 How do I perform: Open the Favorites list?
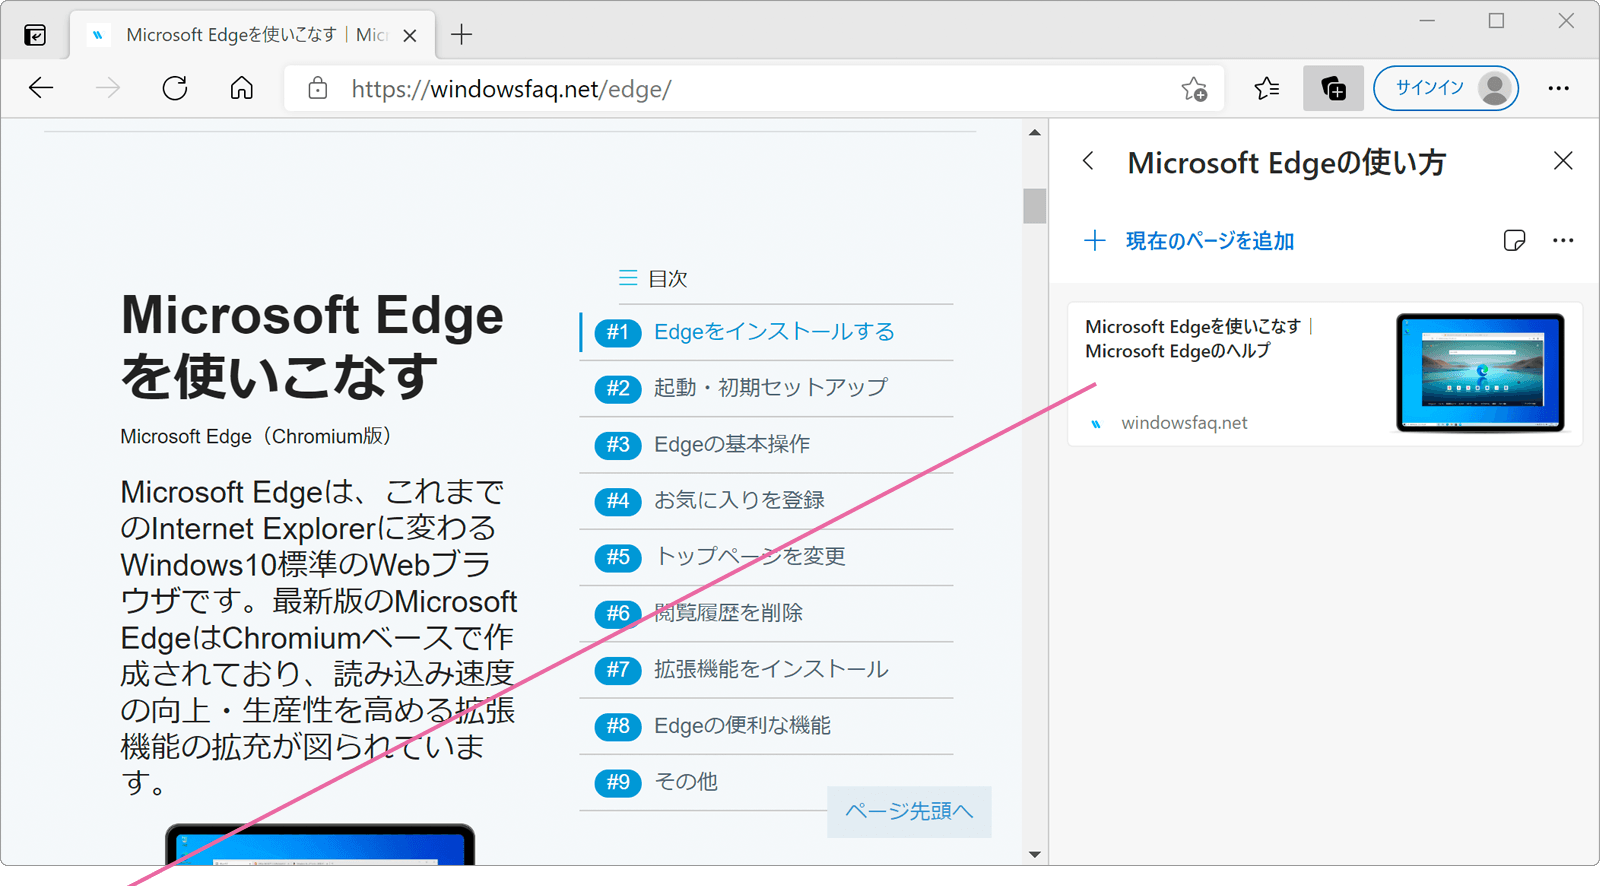[1267, 89]
